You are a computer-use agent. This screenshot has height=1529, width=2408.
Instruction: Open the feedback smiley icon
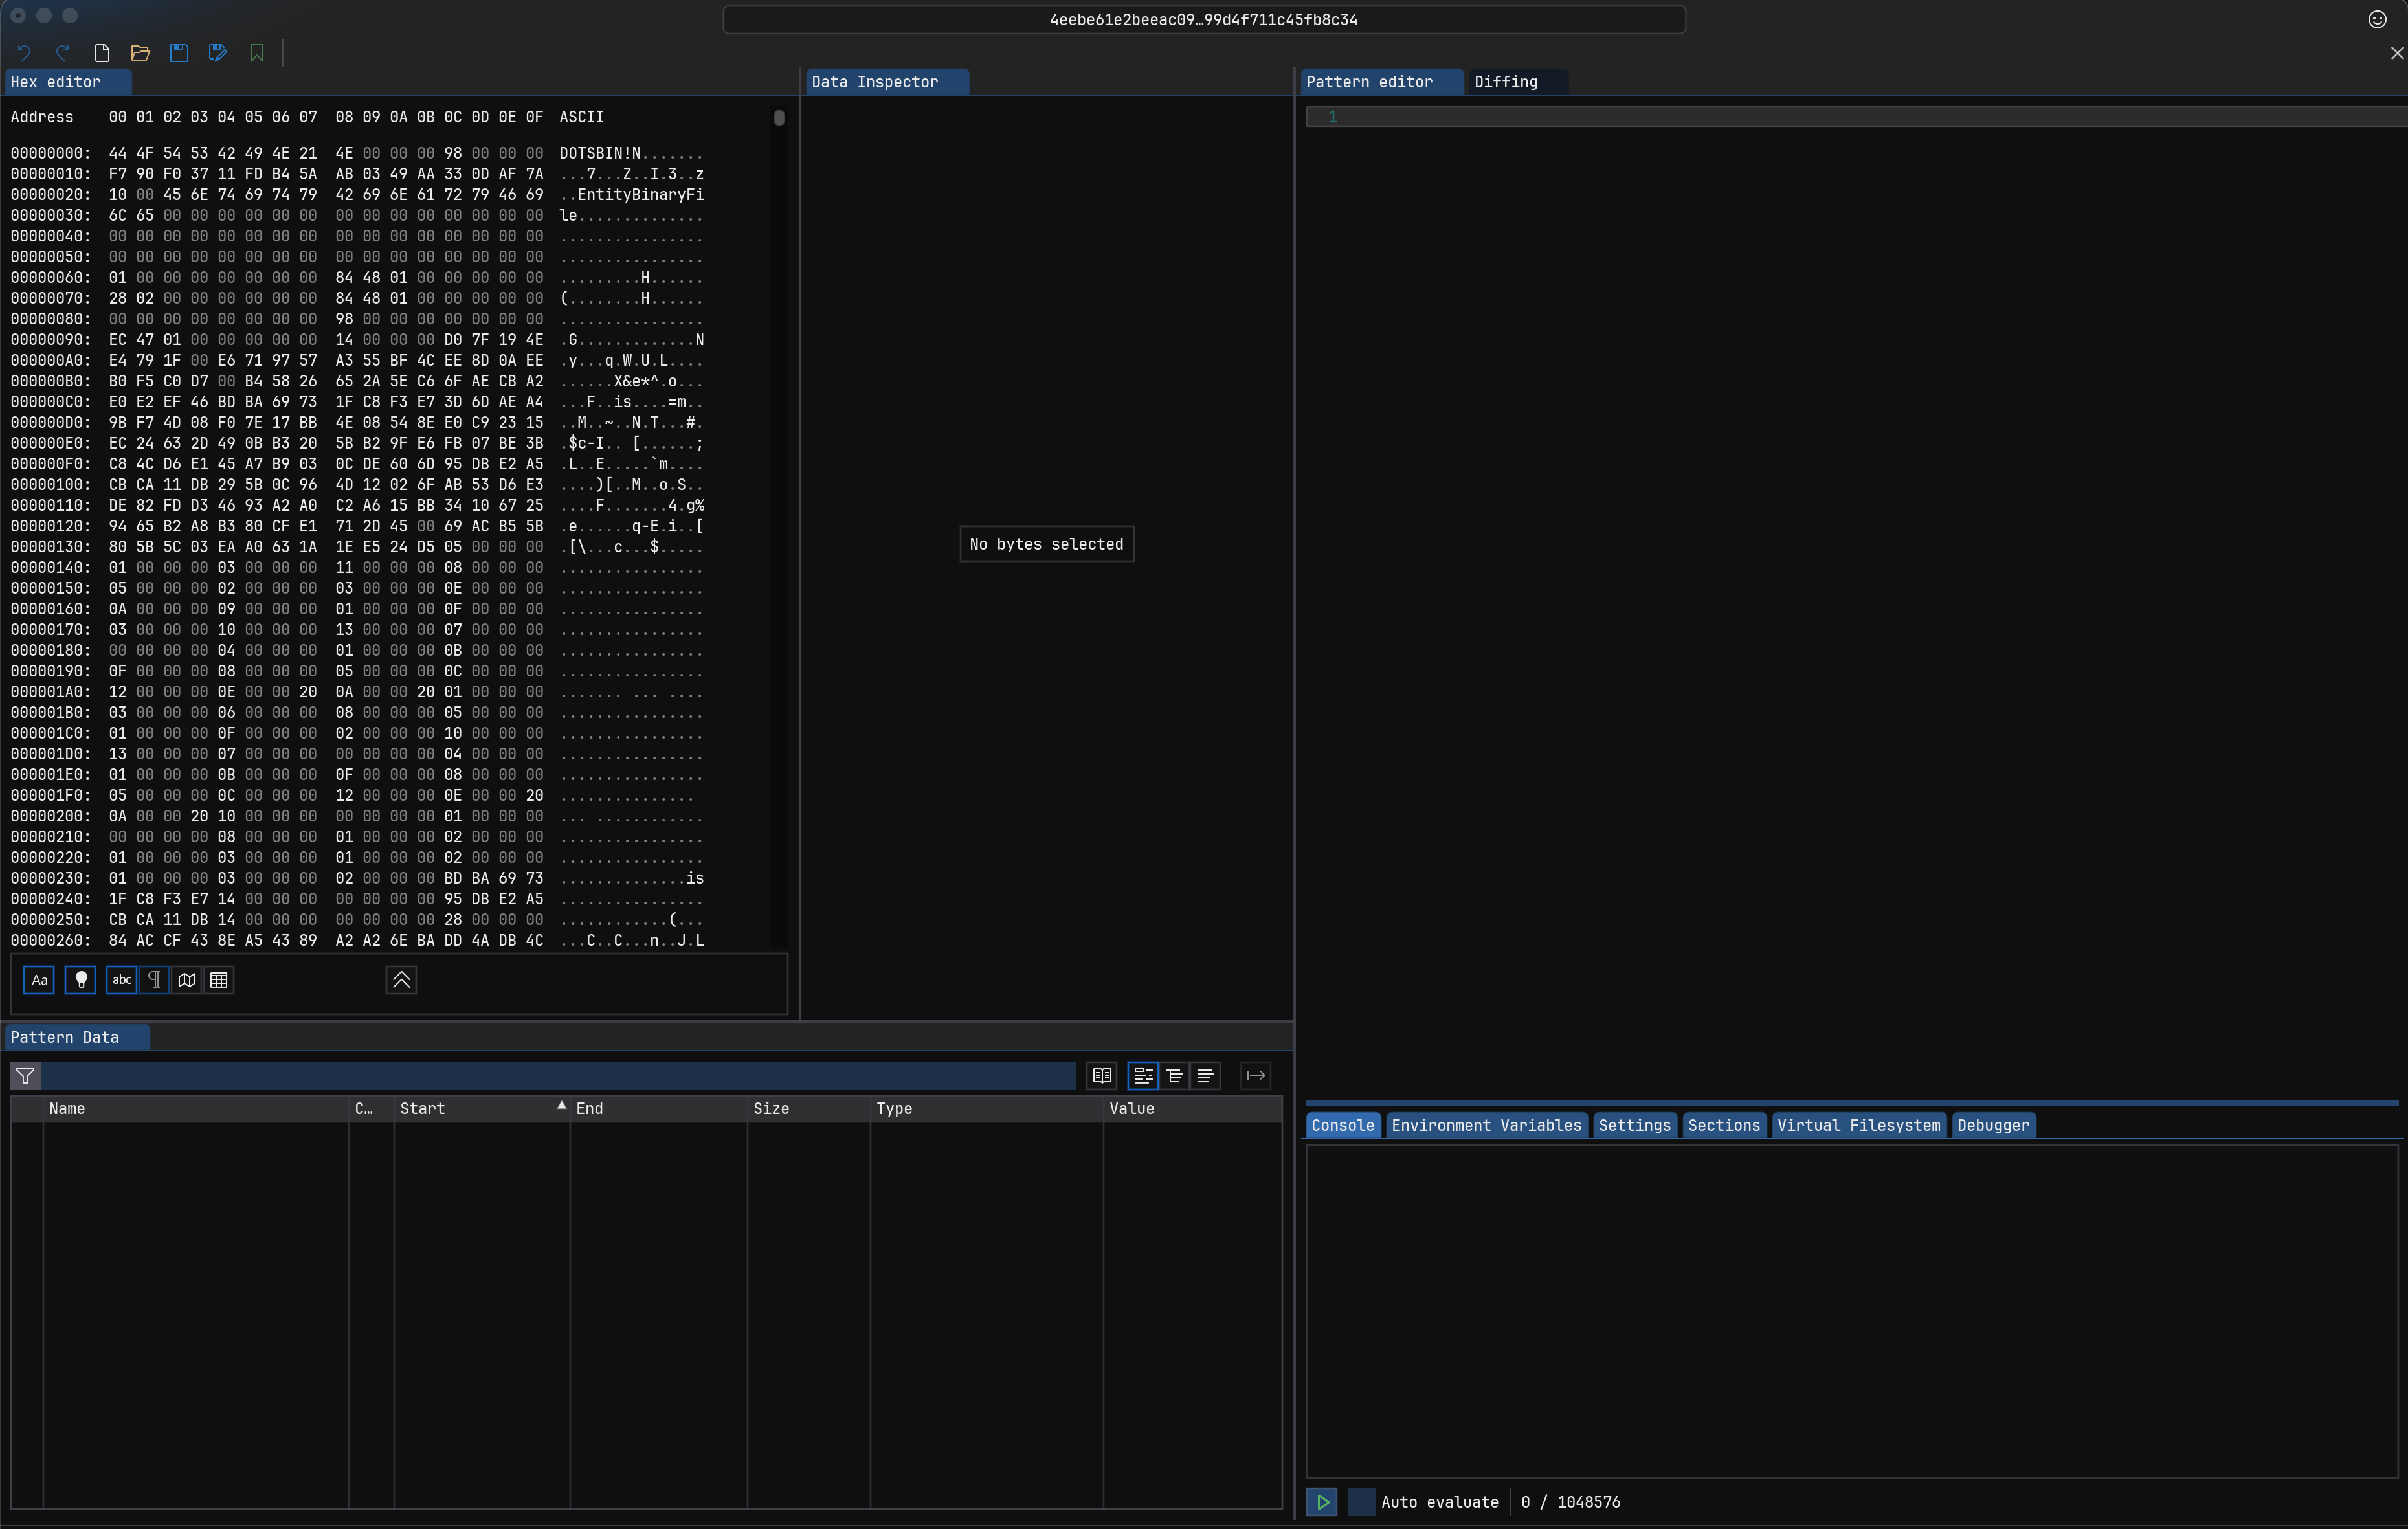[x=2378, y=18]
